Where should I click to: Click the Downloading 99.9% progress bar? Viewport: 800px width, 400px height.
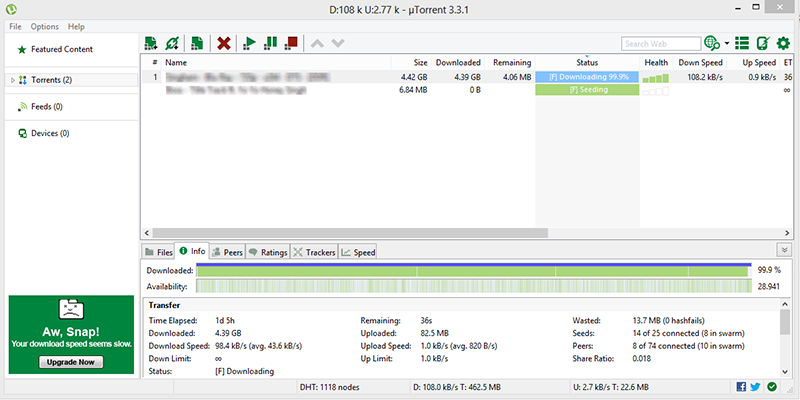pos(587,77)
